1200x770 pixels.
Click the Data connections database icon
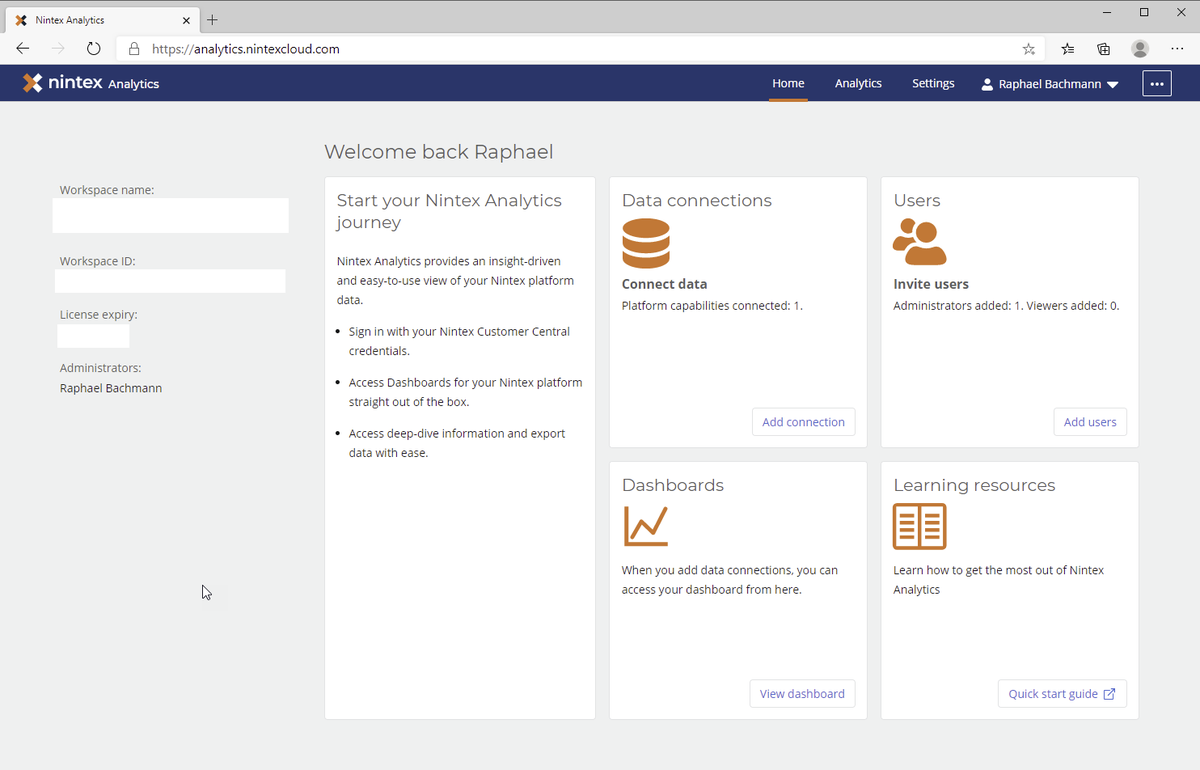(x=646, y=243)
